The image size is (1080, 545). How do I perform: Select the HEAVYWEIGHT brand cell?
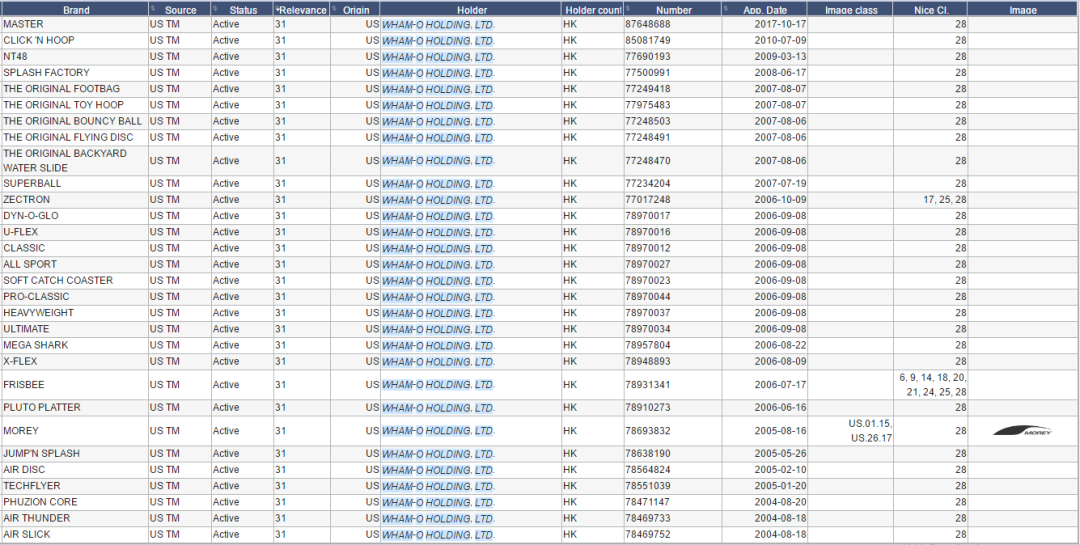(x=75, y=313)
